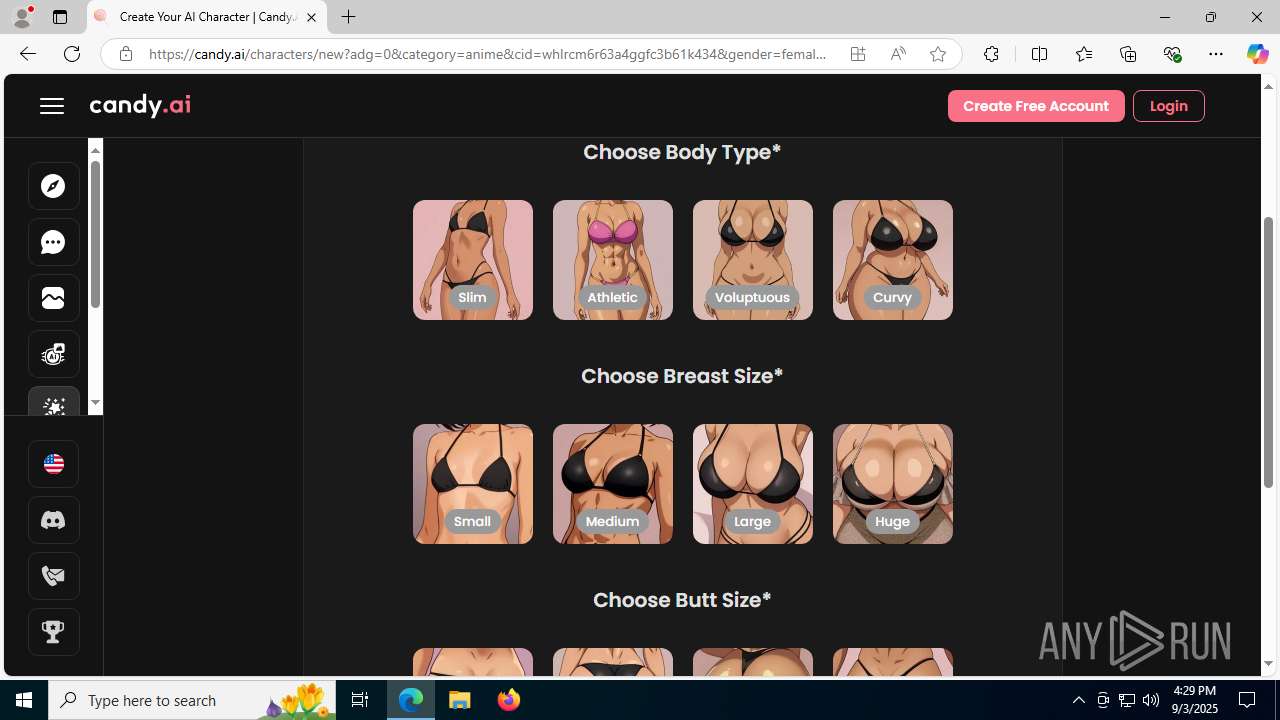Open Copilot icon in Edge toolbar
Screen dimensions: 1280x720
click(x=1257, y=54)
